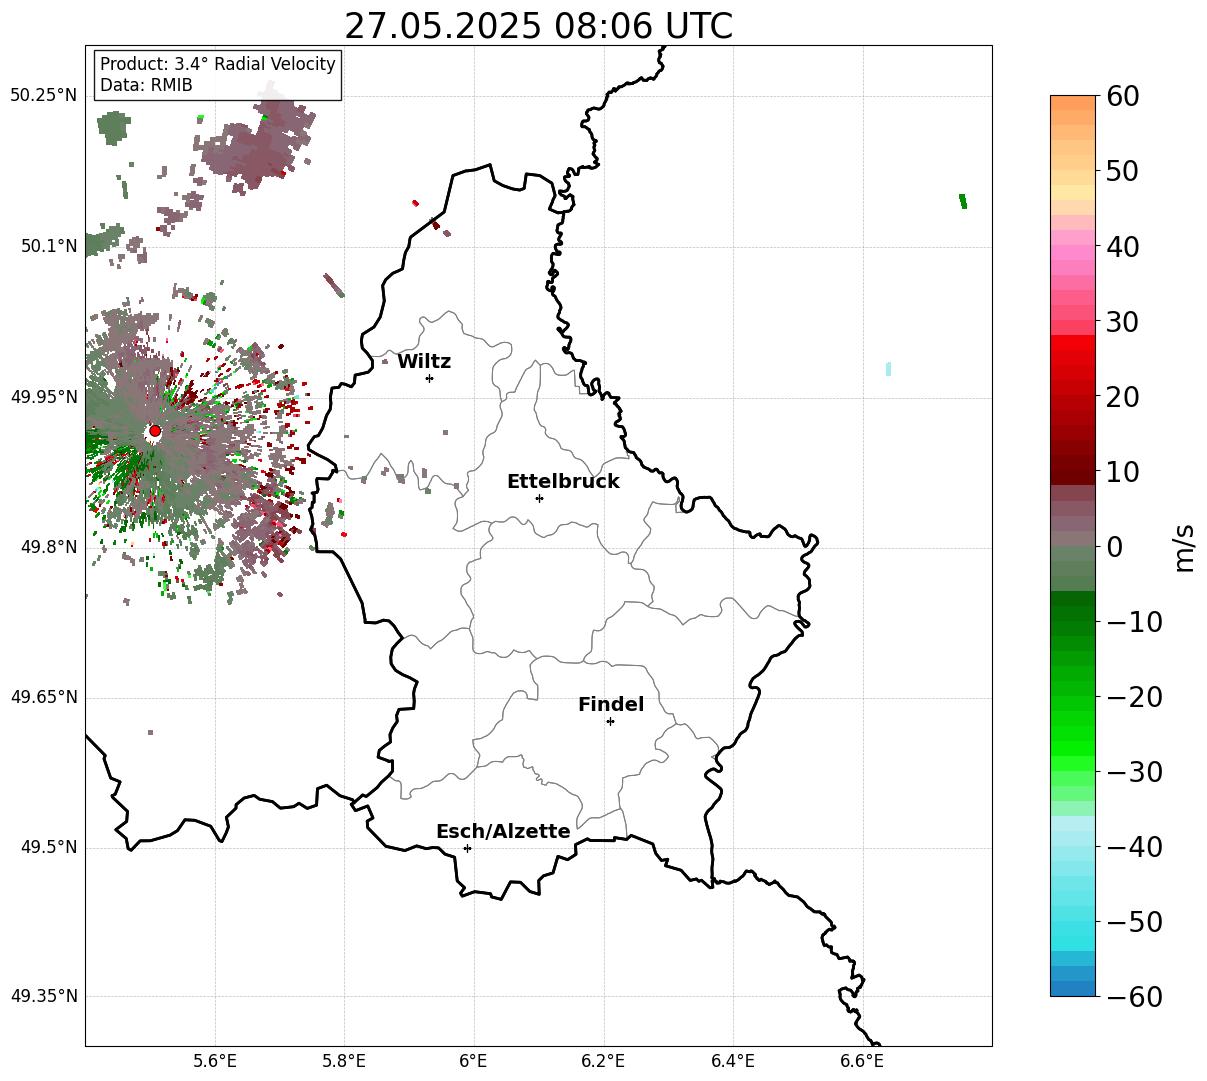Click the Product: 3.4° Radial Velocity label

tap(218, 64)
